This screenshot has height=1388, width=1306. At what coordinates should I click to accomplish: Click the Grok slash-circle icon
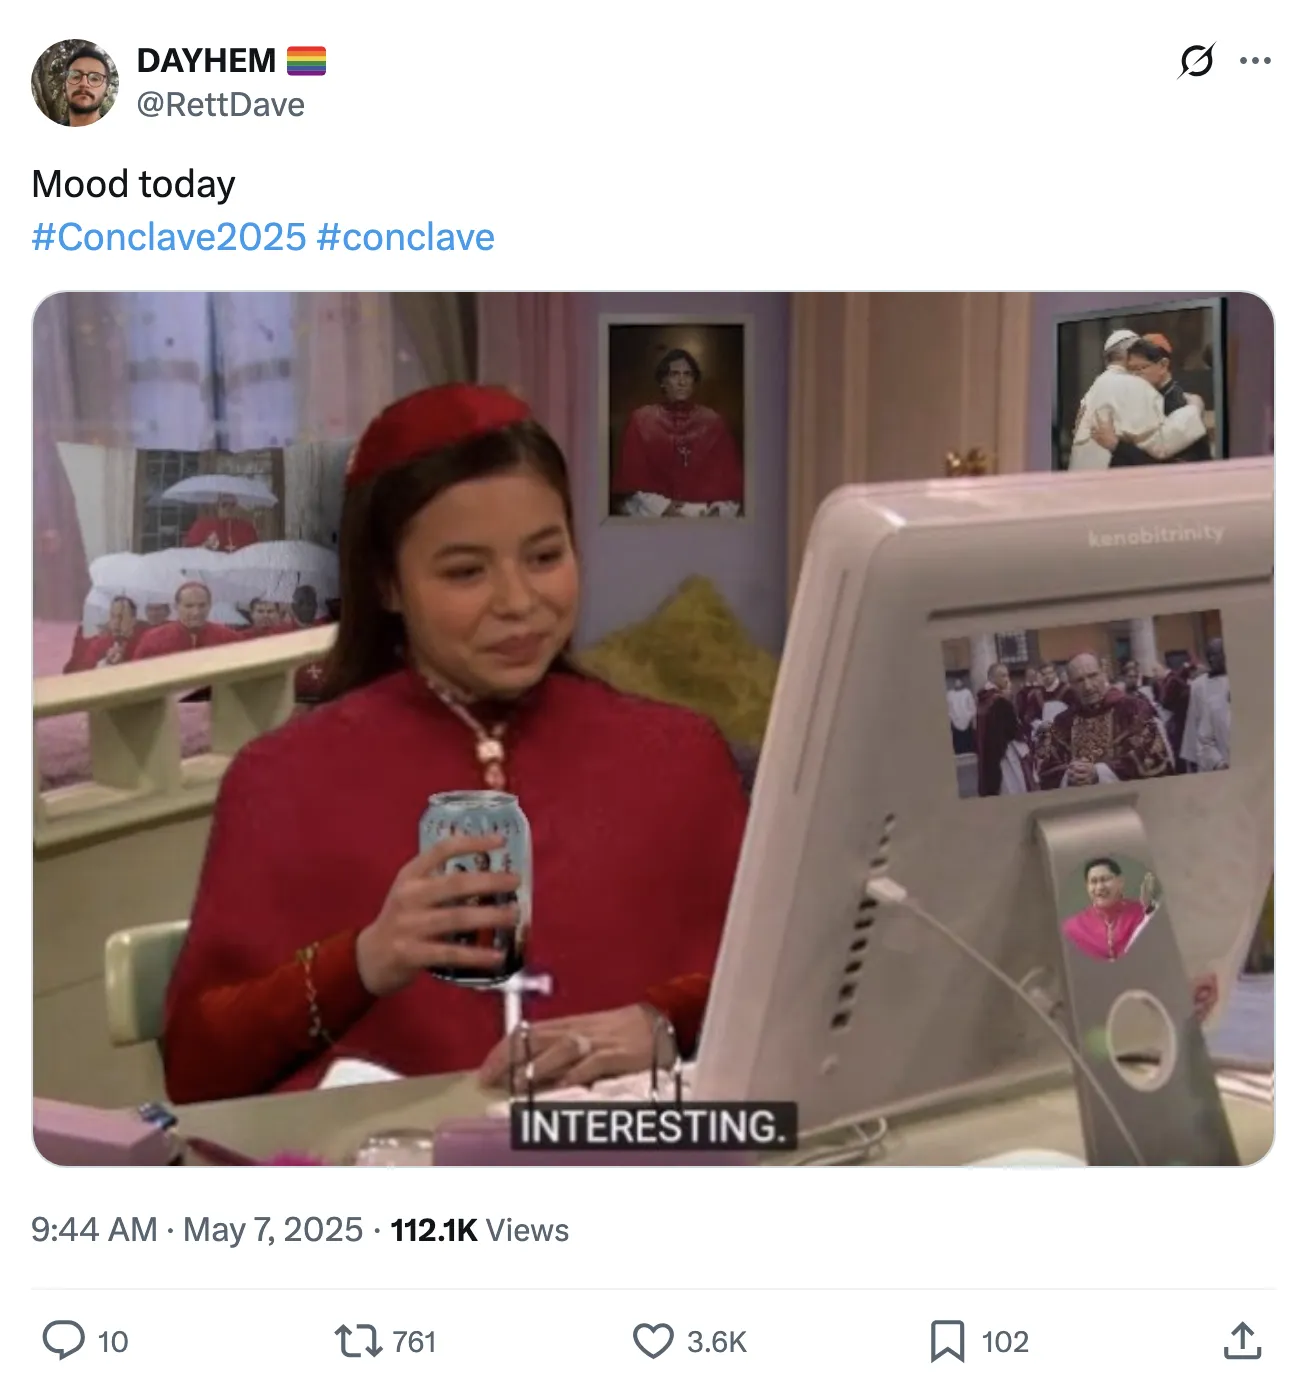pyautogui.click(x=1196, y=61)
